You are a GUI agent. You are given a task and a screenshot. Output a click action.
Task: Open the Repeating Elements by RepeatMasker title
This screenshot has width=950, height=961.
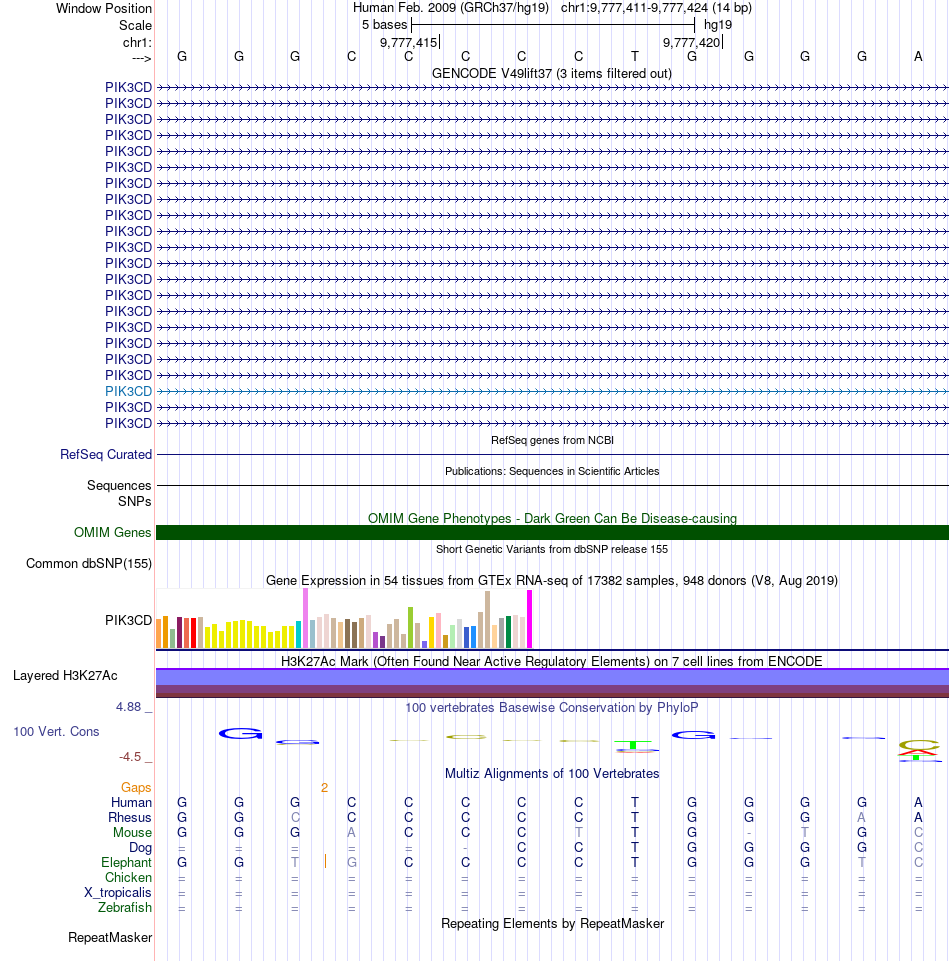(552, 924)
